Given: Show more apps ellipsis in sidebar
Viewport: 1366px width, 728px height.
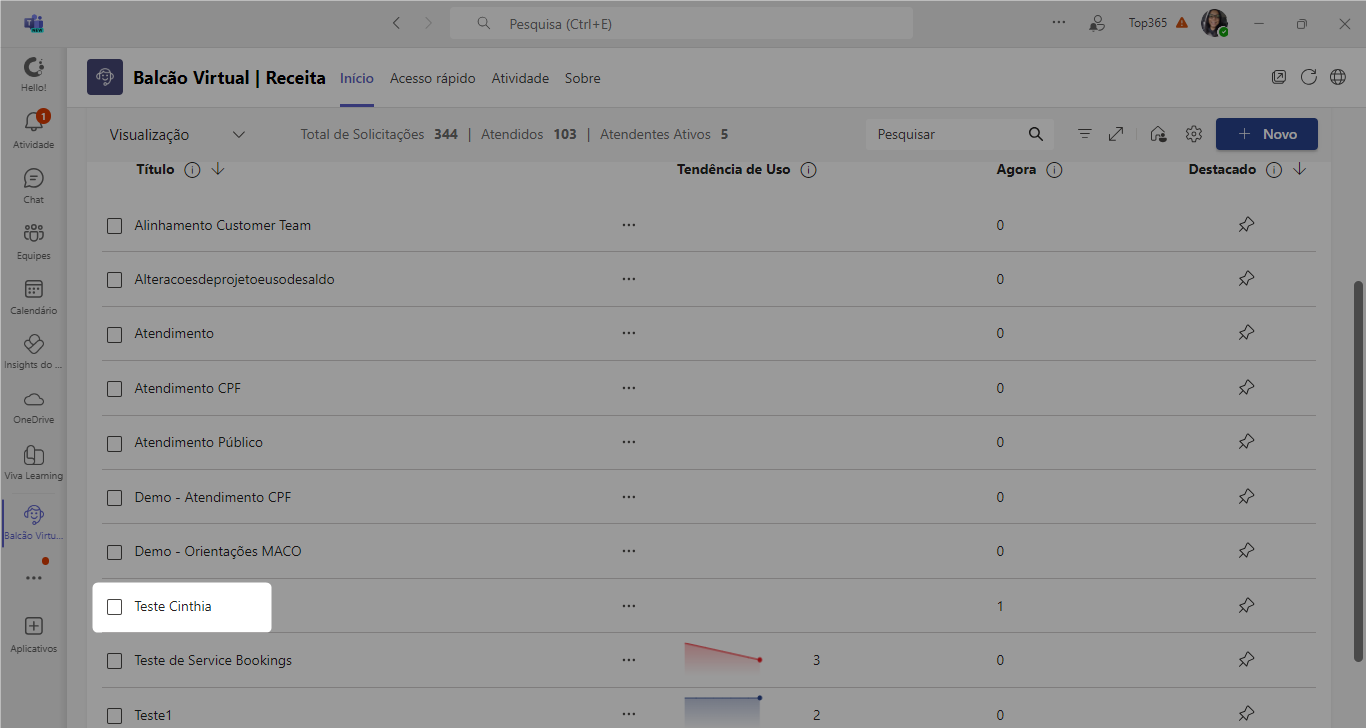Looking at the screenshot, I should coord(33,578).
